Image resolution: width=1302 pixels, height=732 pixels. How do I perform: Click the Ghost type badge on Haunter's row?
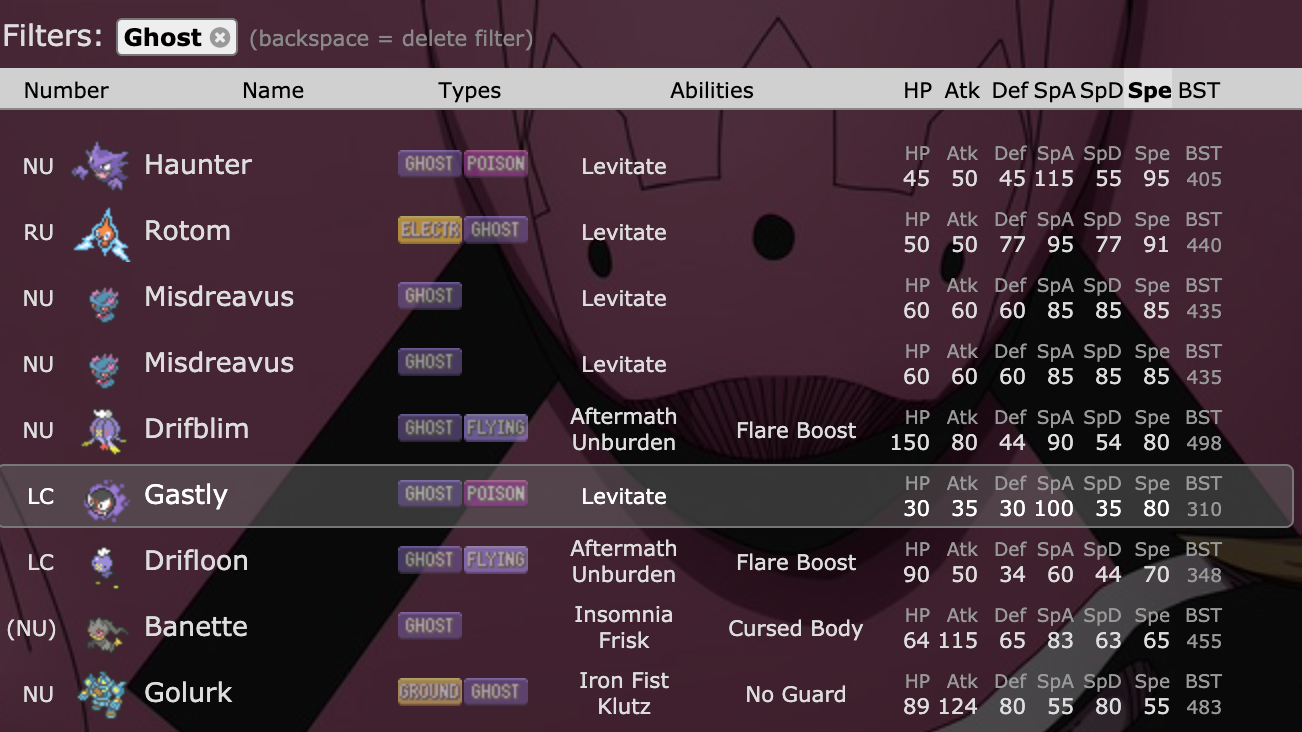[429, 164]
